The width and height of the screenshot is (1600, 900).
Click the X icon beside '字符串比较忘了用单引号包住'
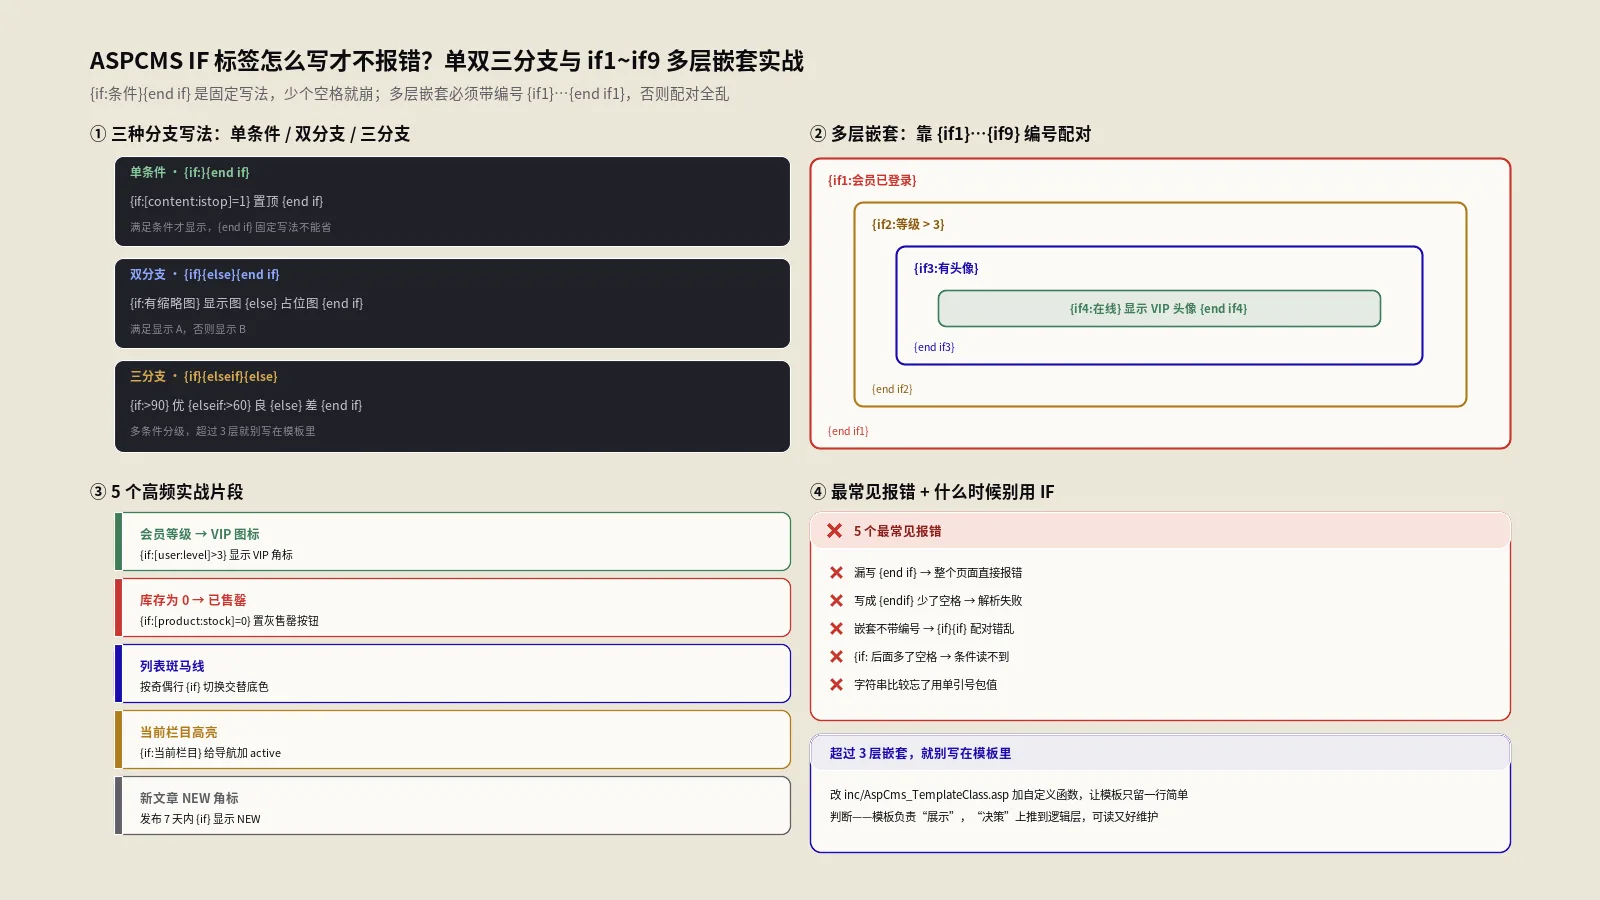click(836, 685)
